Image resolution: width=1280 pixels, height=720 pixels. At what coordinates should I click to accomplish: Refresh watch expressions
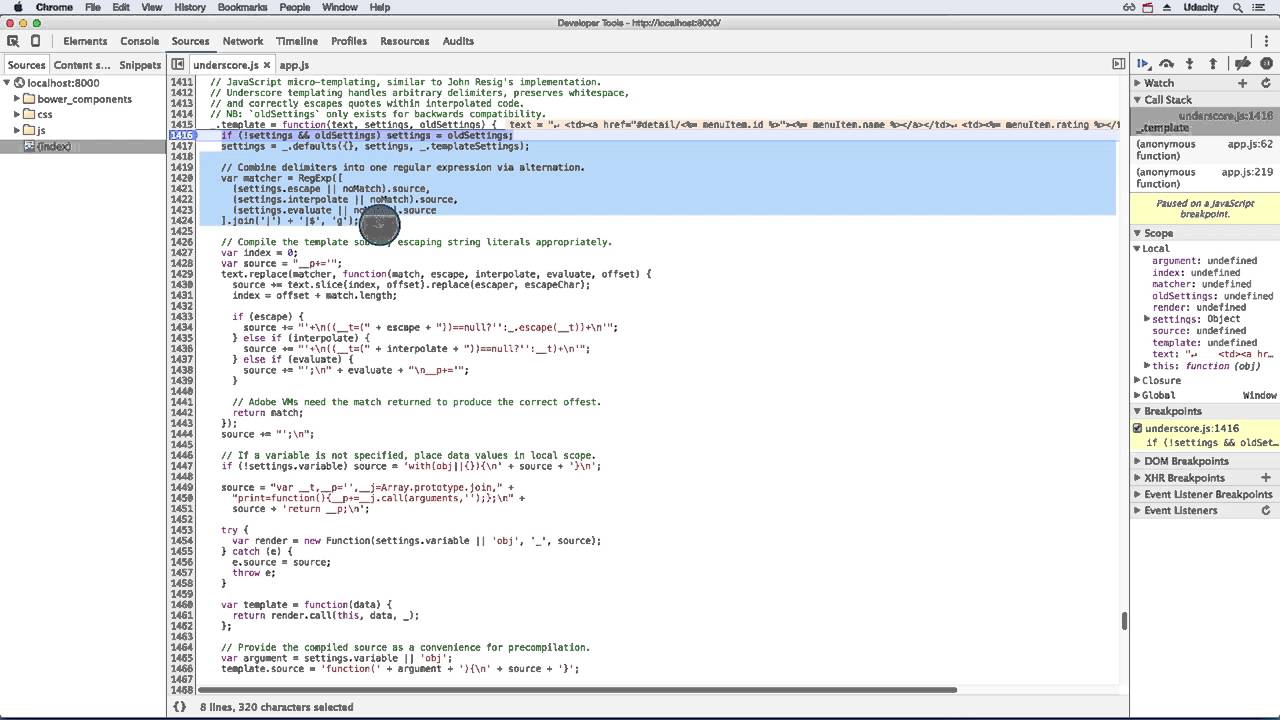(1266, 83)
